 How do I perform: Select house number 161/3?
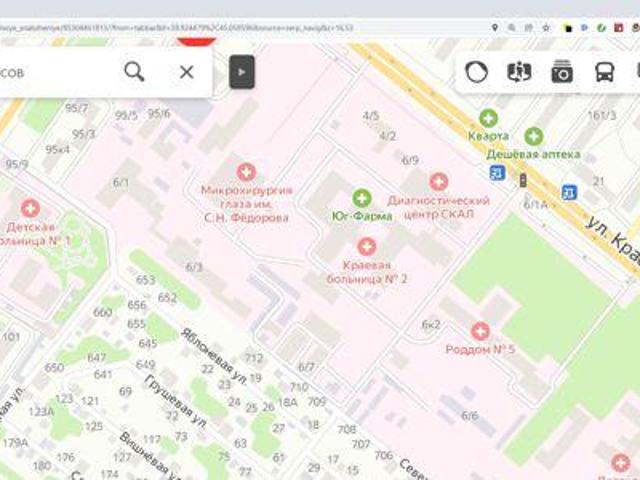(602, 116)
